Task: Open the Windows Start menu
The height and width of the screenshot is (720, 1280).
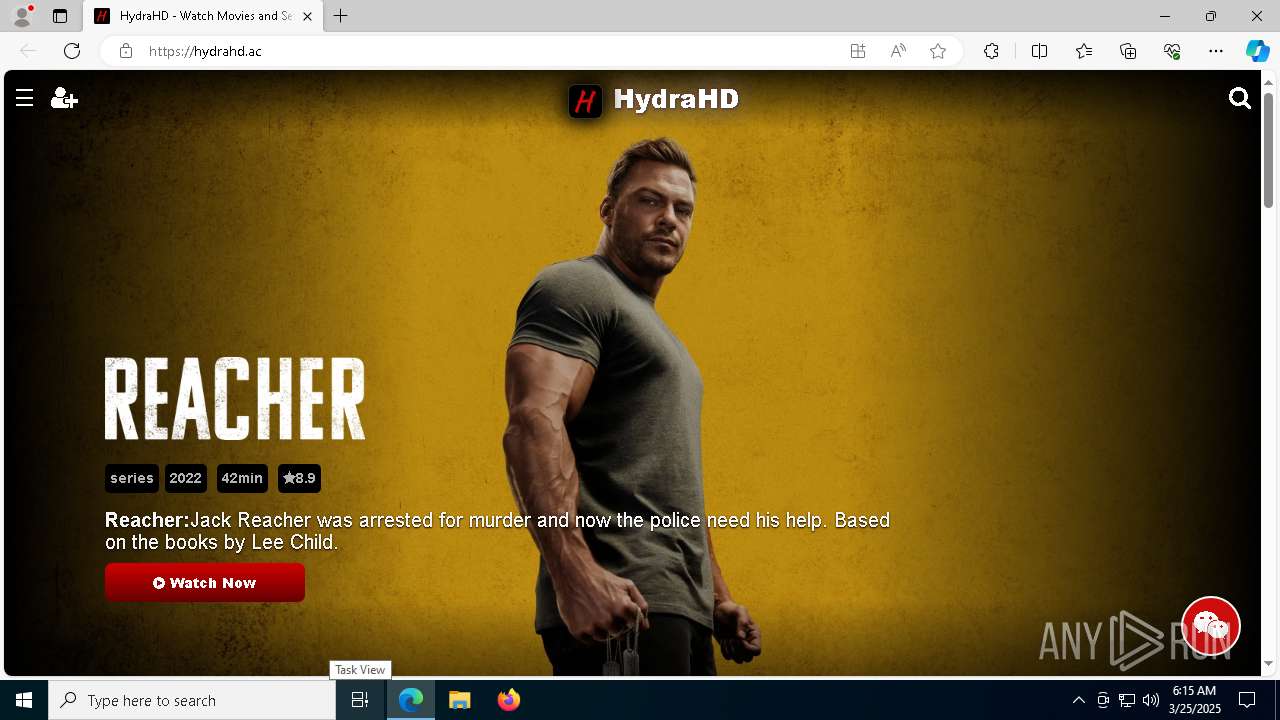Action: click(x=24, y=700)
